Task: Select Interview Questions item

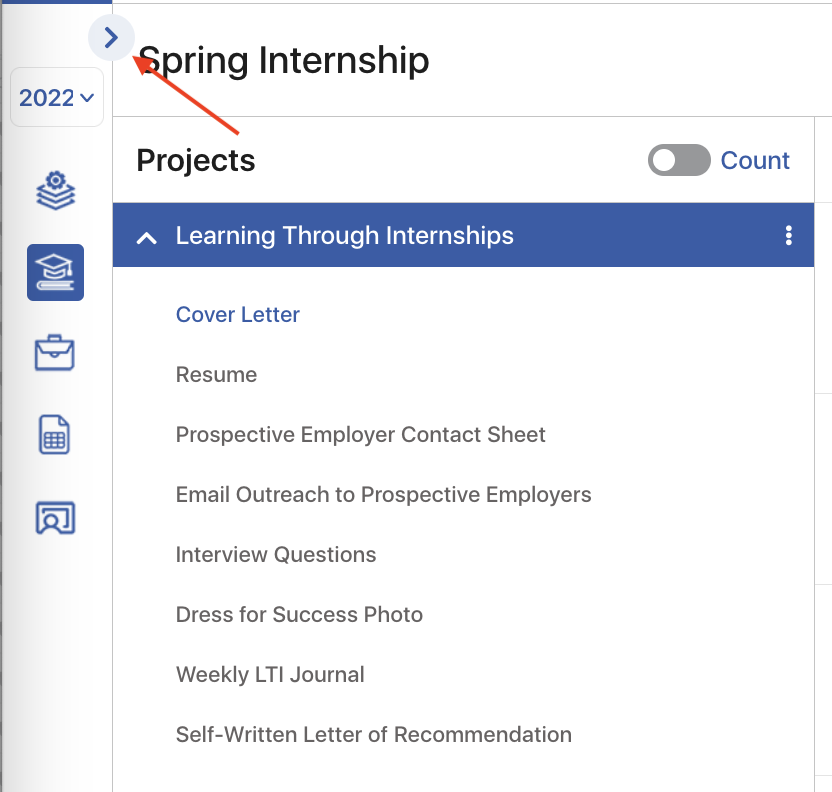Action: 276,554
